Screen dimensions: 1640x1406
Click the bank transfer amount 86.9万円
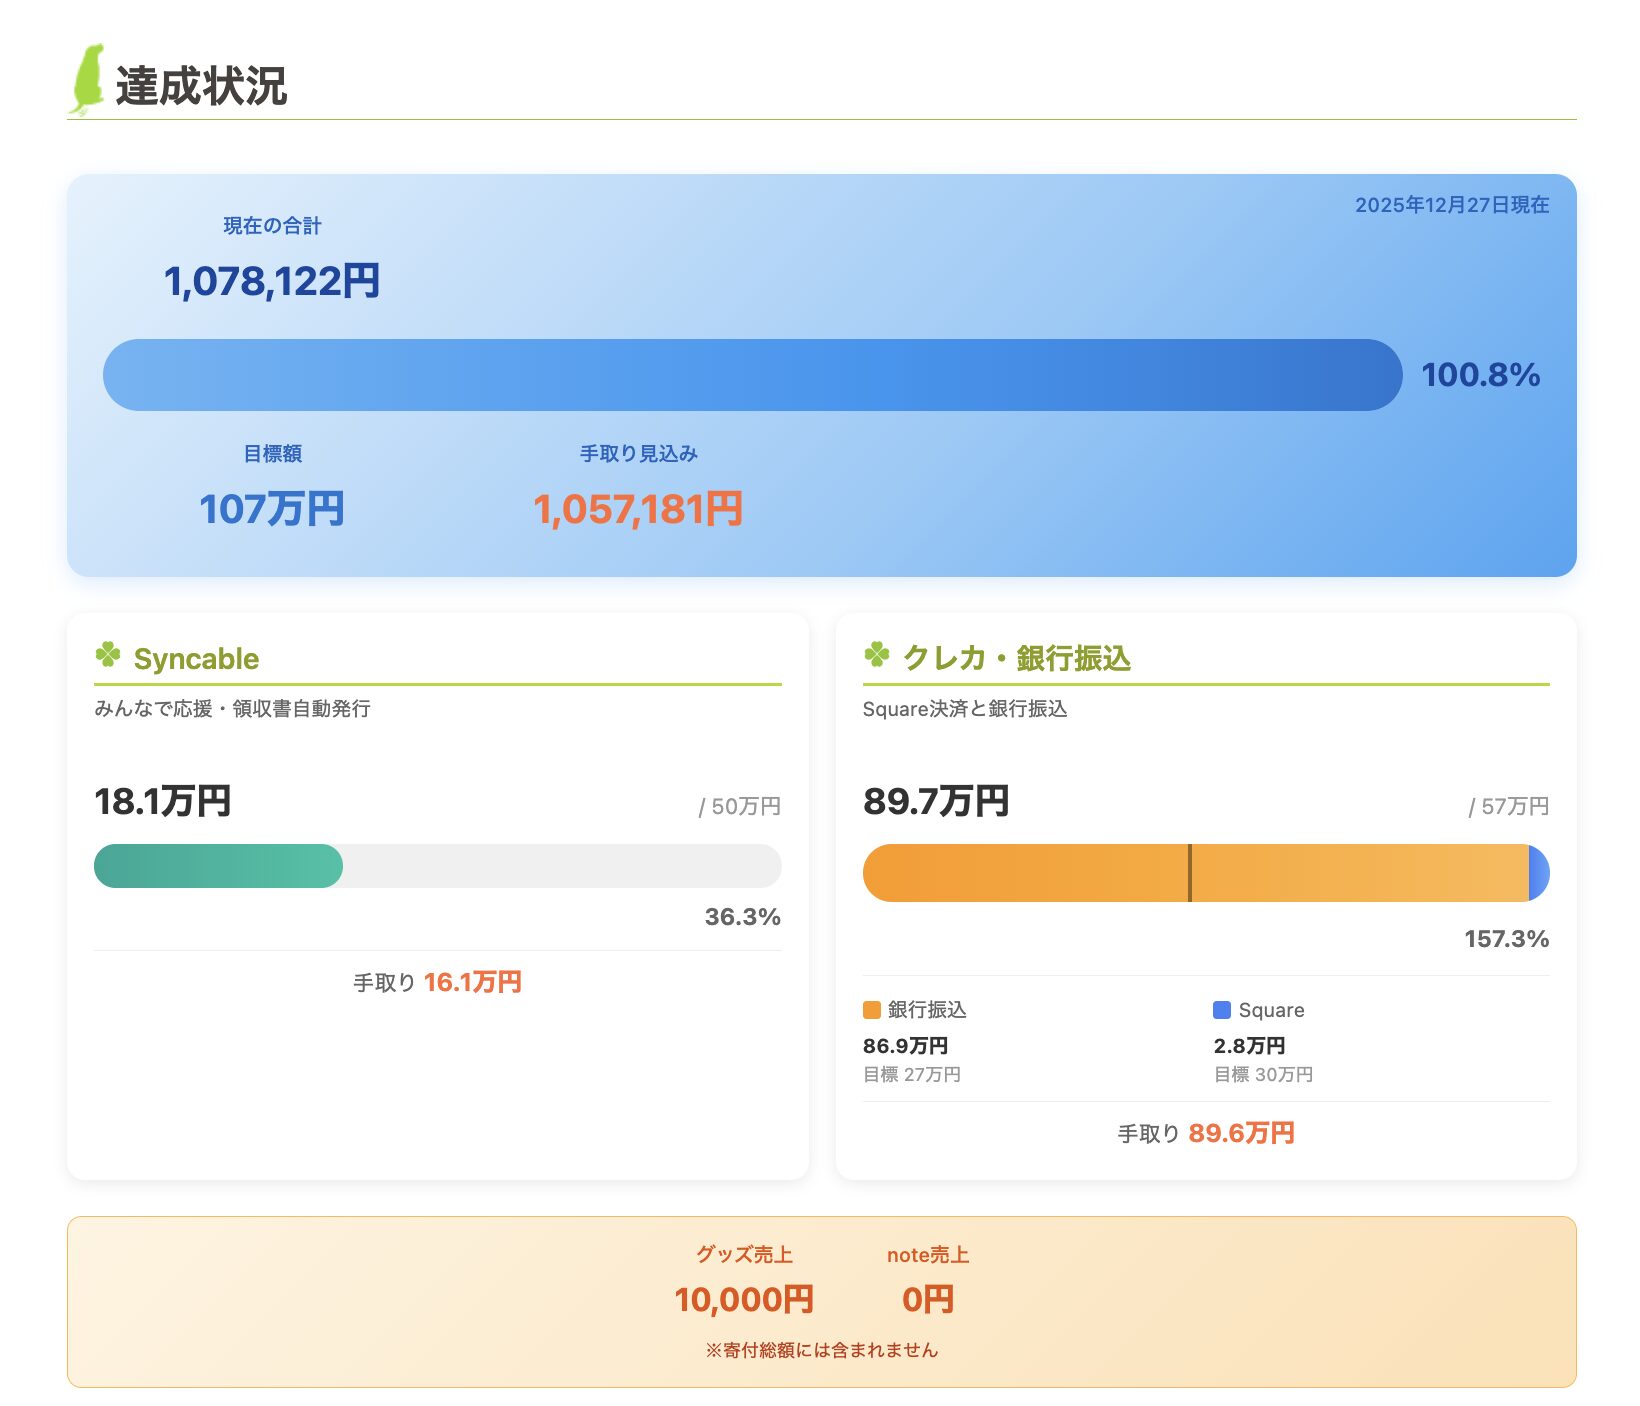point(906,1046)
